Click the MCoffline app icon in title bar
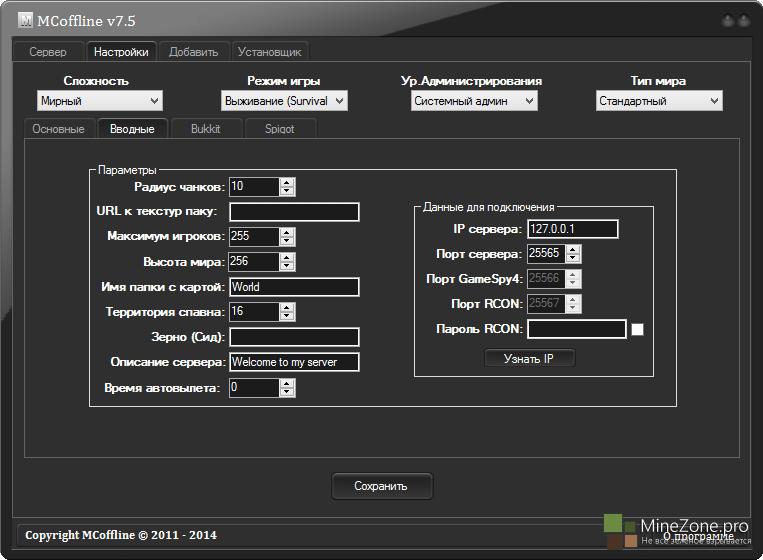763x560 pixels. click(27, 20)
